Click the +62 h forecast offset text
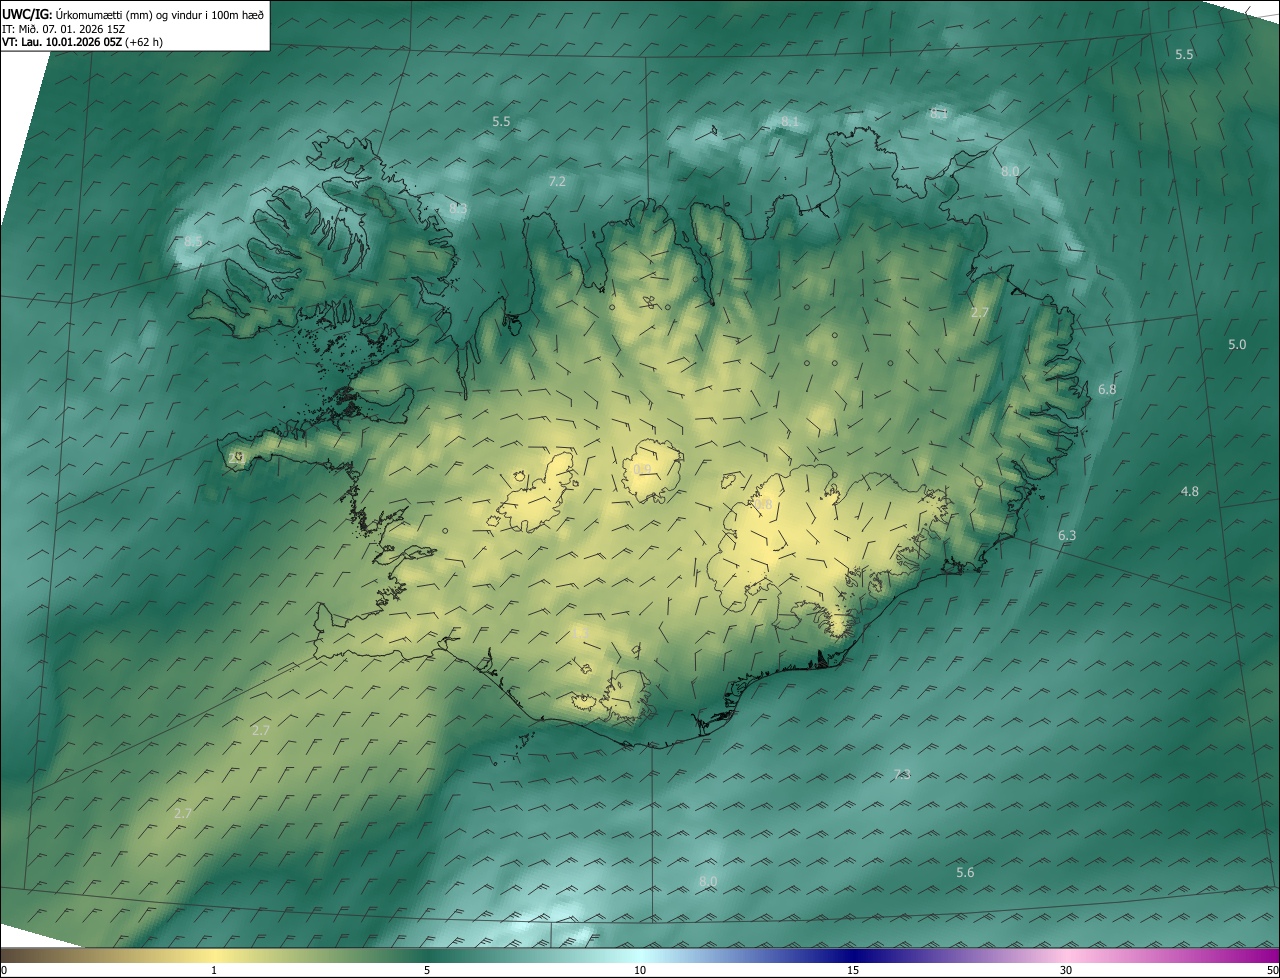1280x978 pixels. point(144,42)
